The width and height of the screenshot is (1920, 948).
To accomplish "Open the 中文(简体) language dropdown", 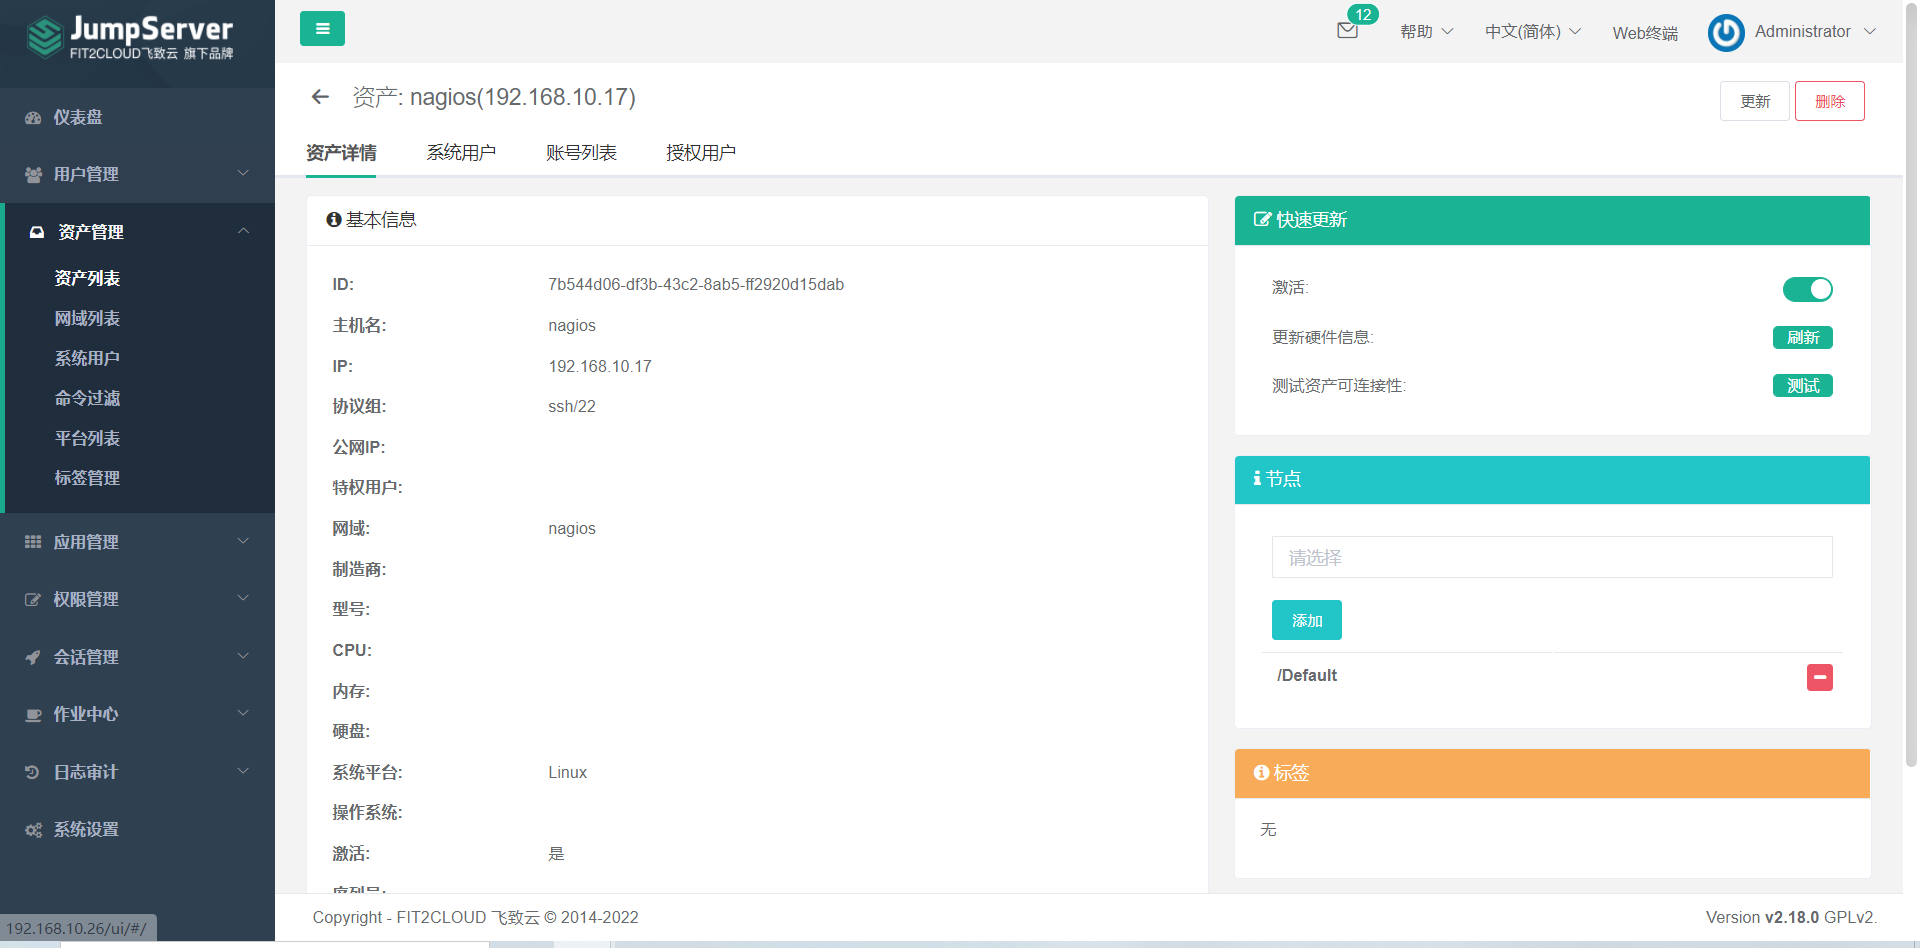I will pyautogui.click(x=1533, y=32).
